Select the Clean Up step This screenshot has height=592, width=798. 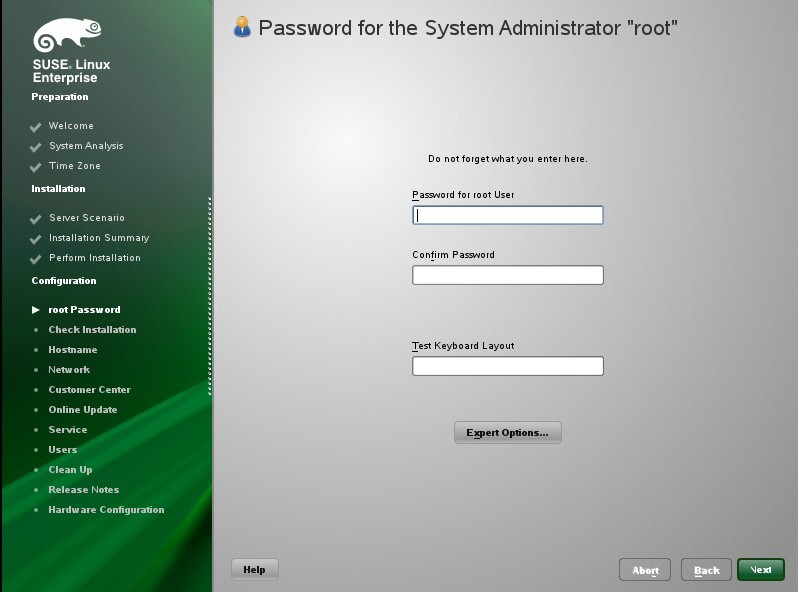70,470
